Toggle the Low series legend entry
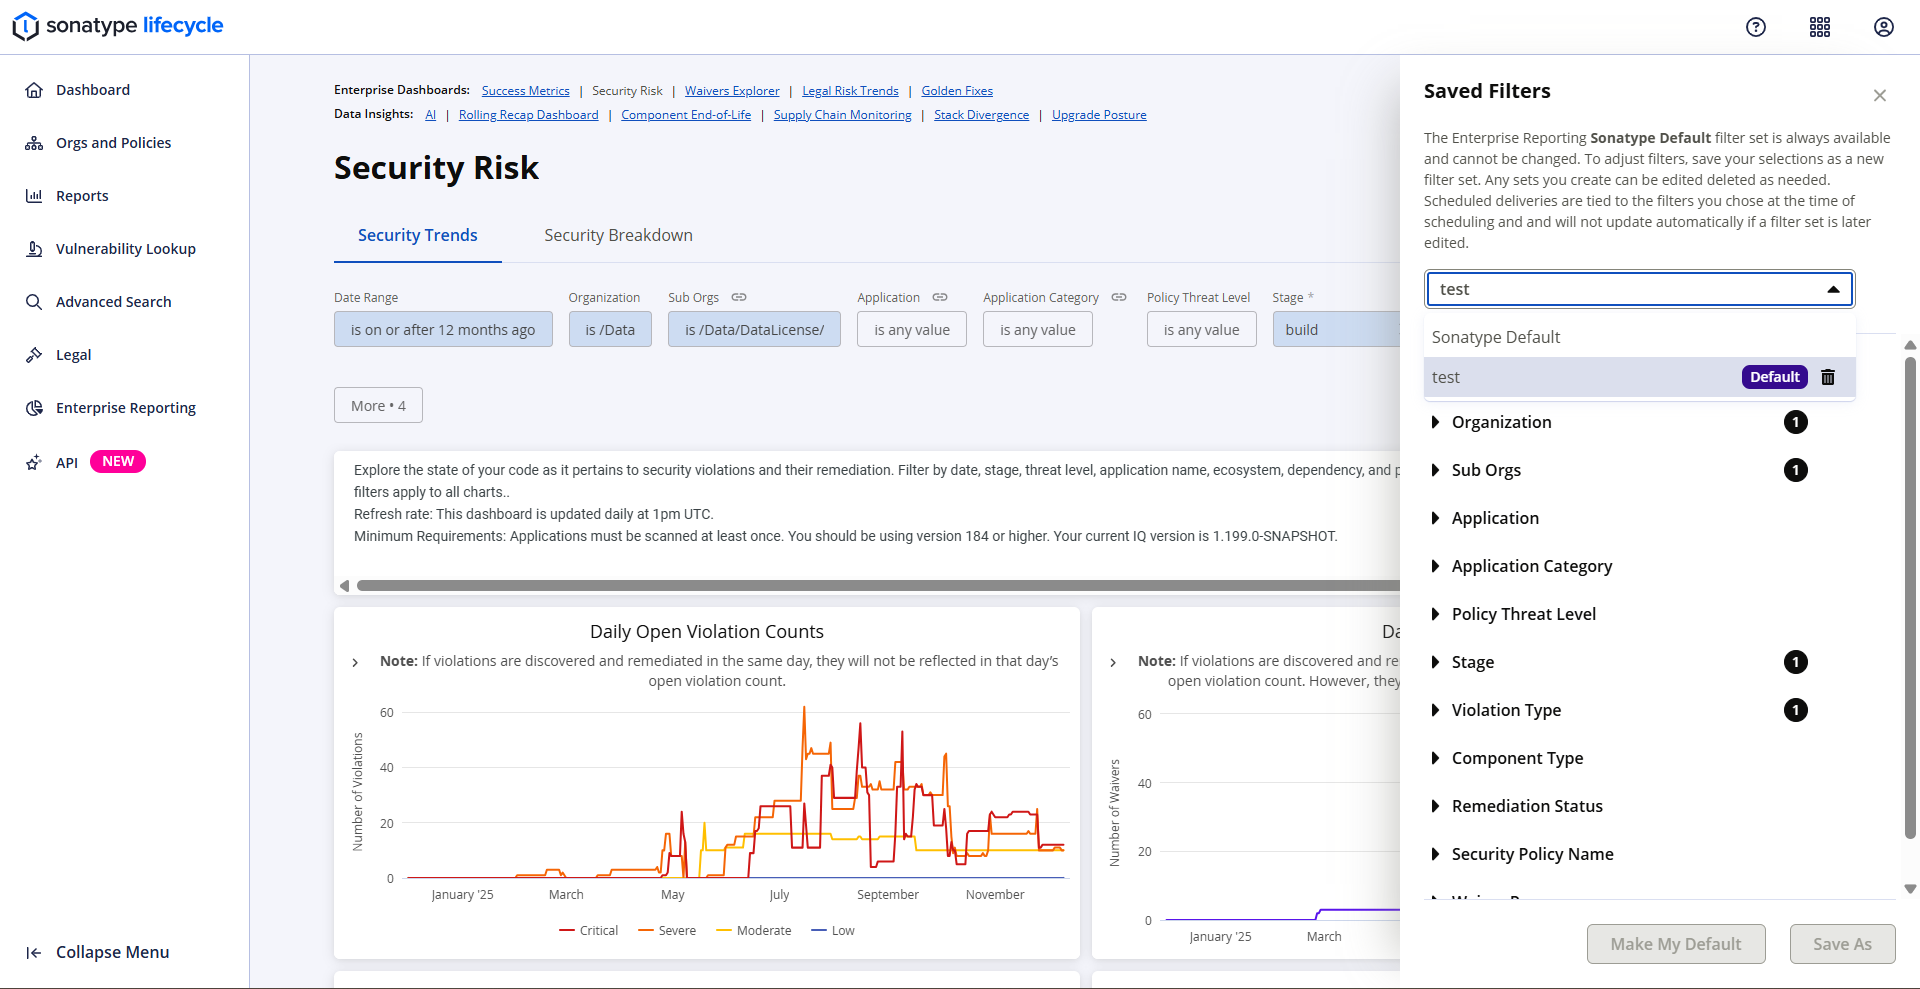 click(833, 931)
